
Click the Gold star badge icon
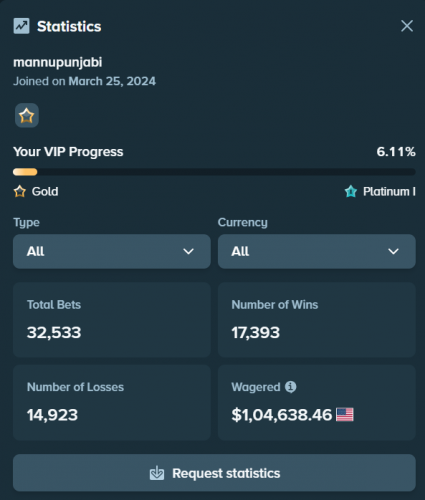click(x=27, y=116)
